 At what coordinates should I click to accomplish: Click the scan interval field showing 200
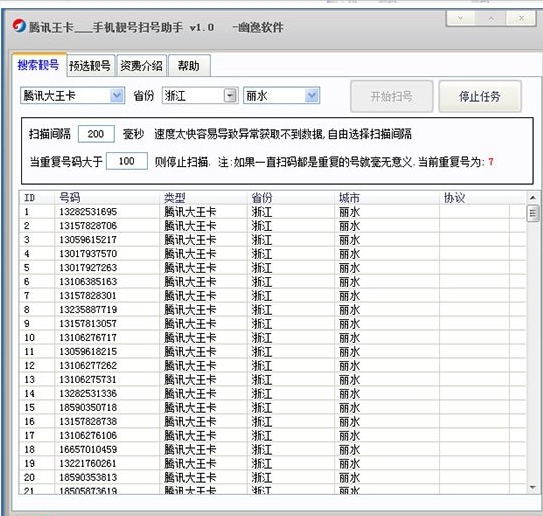click(96, 134)
